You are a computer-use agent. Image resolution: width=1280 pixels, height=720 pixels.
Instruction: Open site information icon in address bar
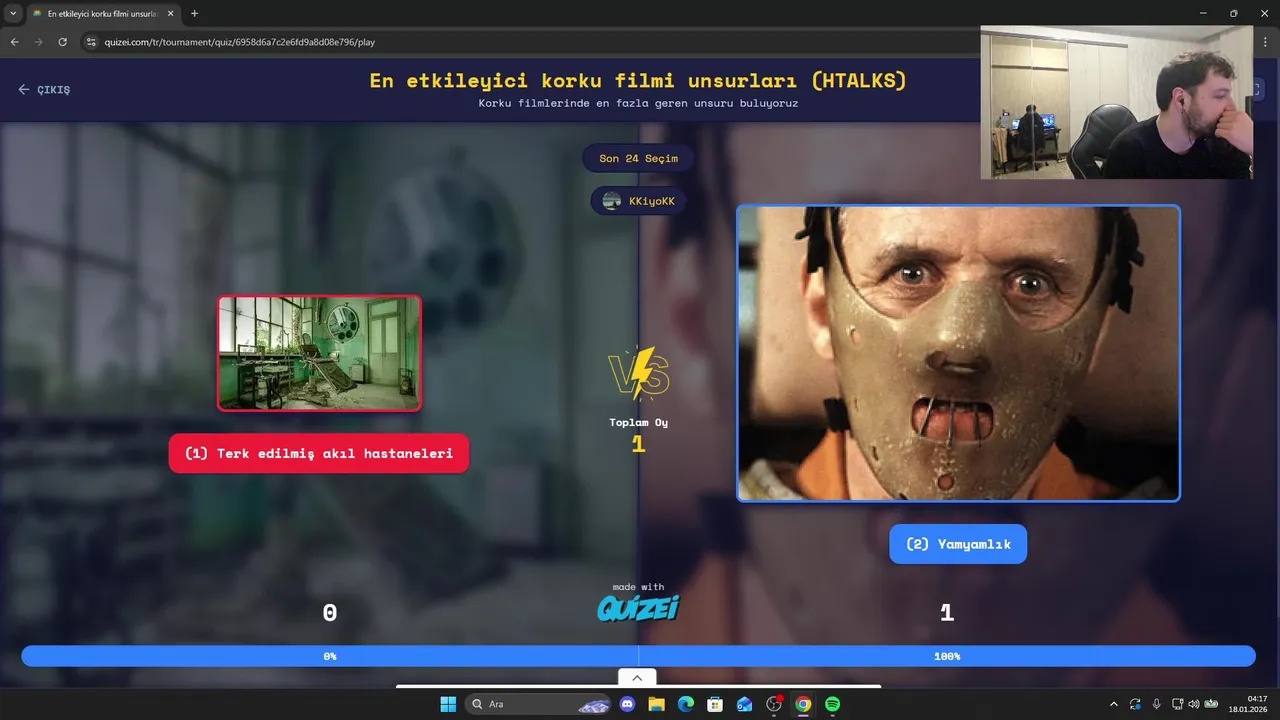click(x=91, y=42)
